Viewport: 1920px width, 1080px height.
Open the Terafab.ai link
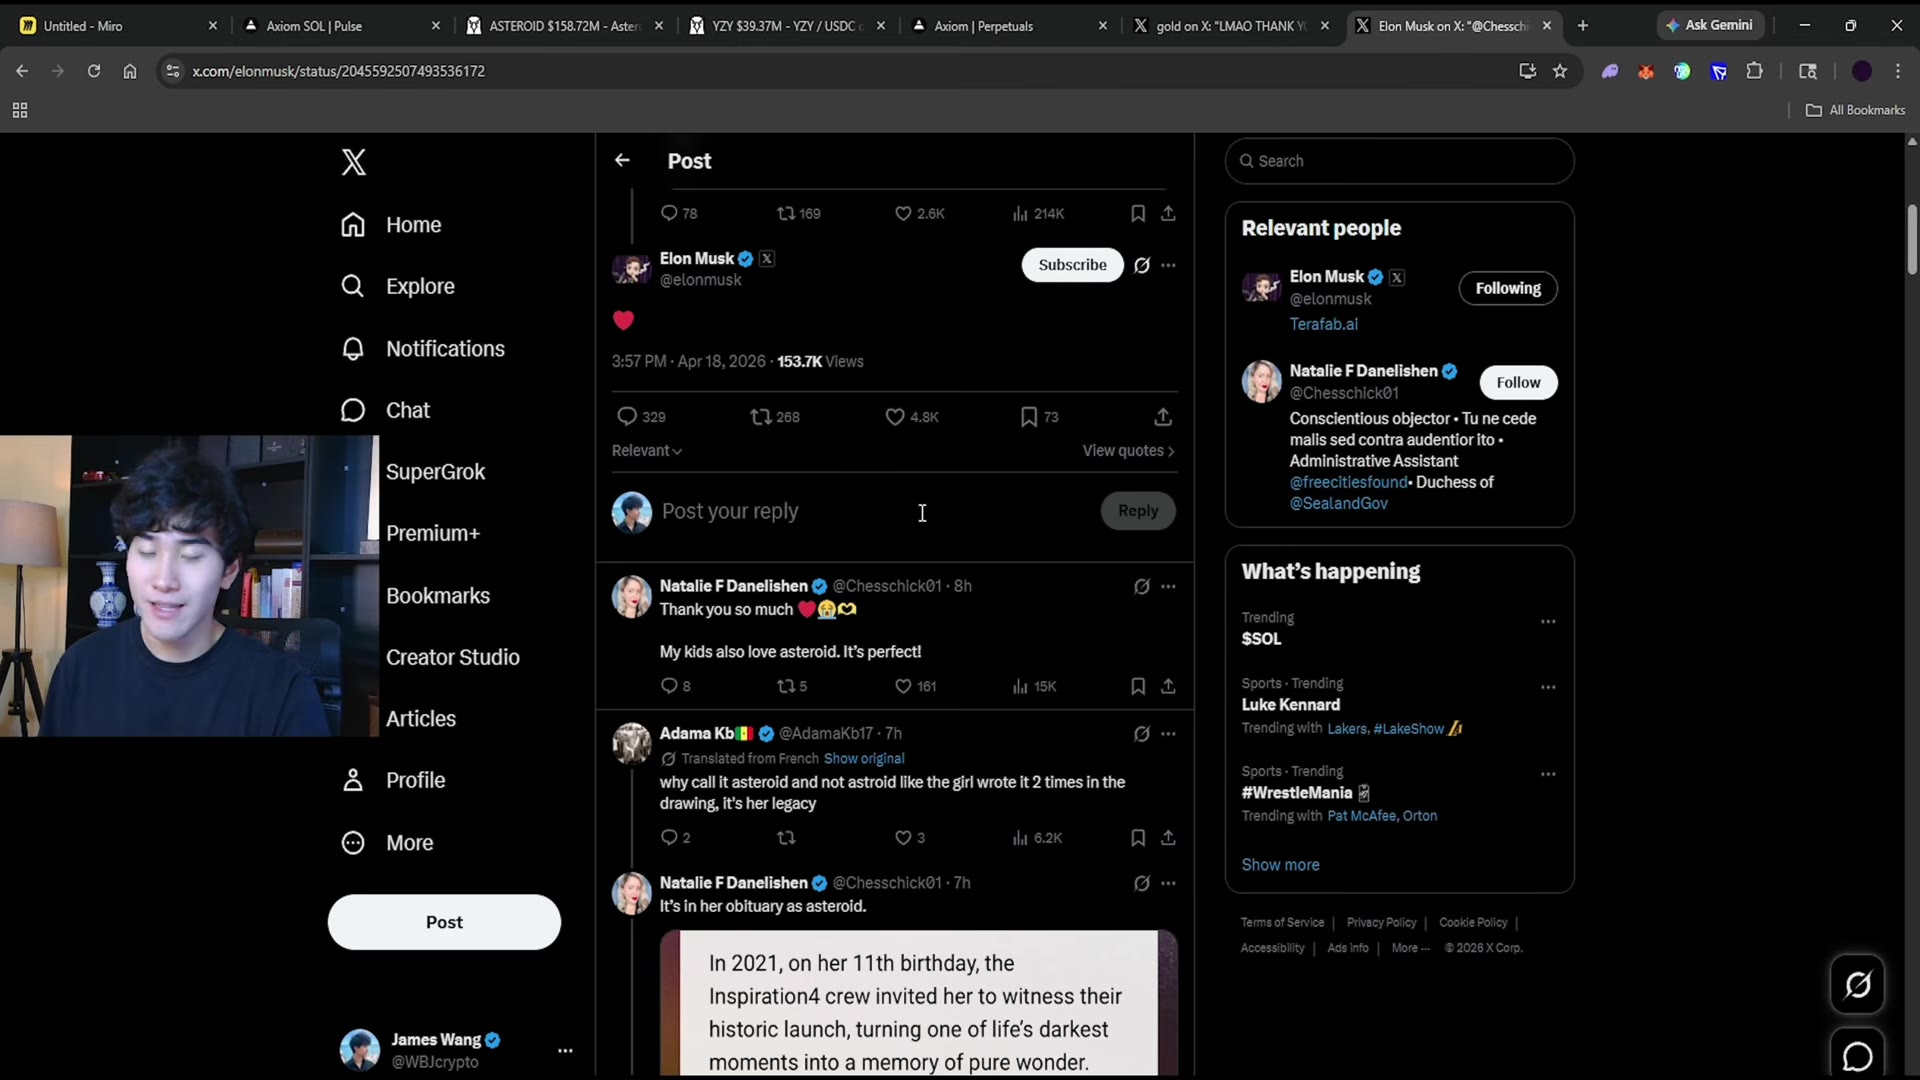pos(1323,325)
